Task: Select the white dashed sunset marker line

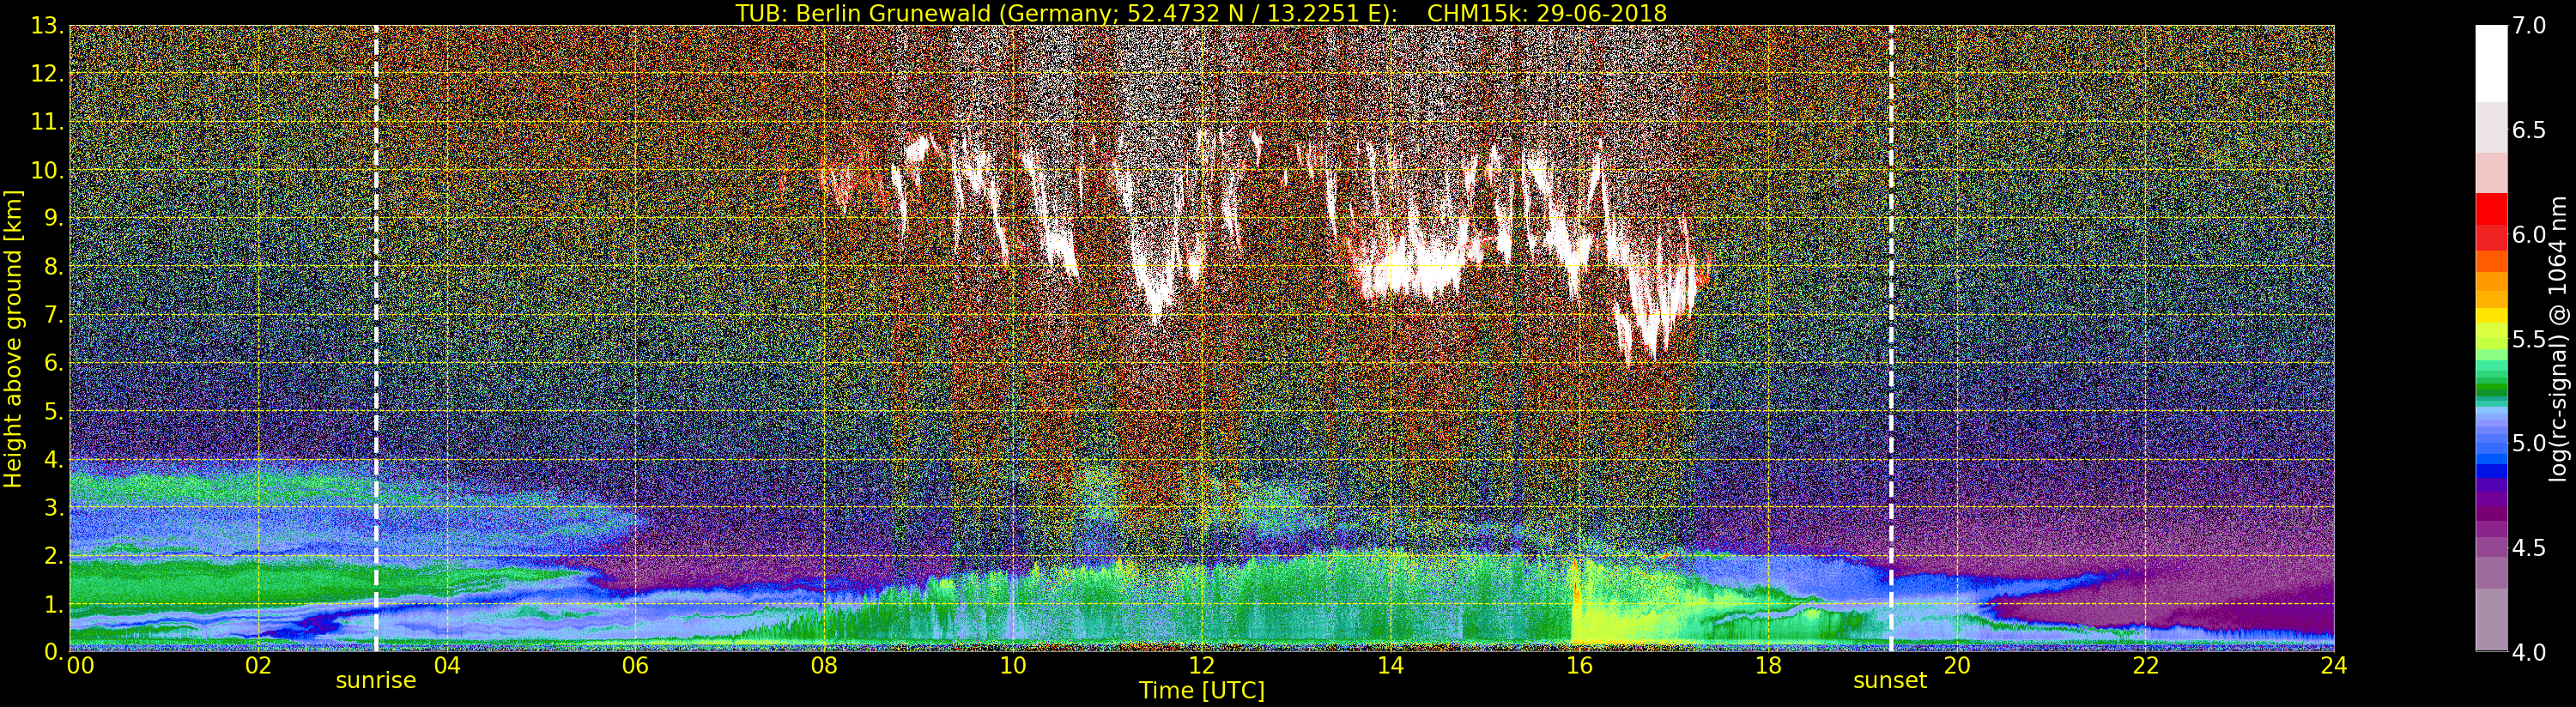Action: pyautogui.click(x=1891, y=338)
